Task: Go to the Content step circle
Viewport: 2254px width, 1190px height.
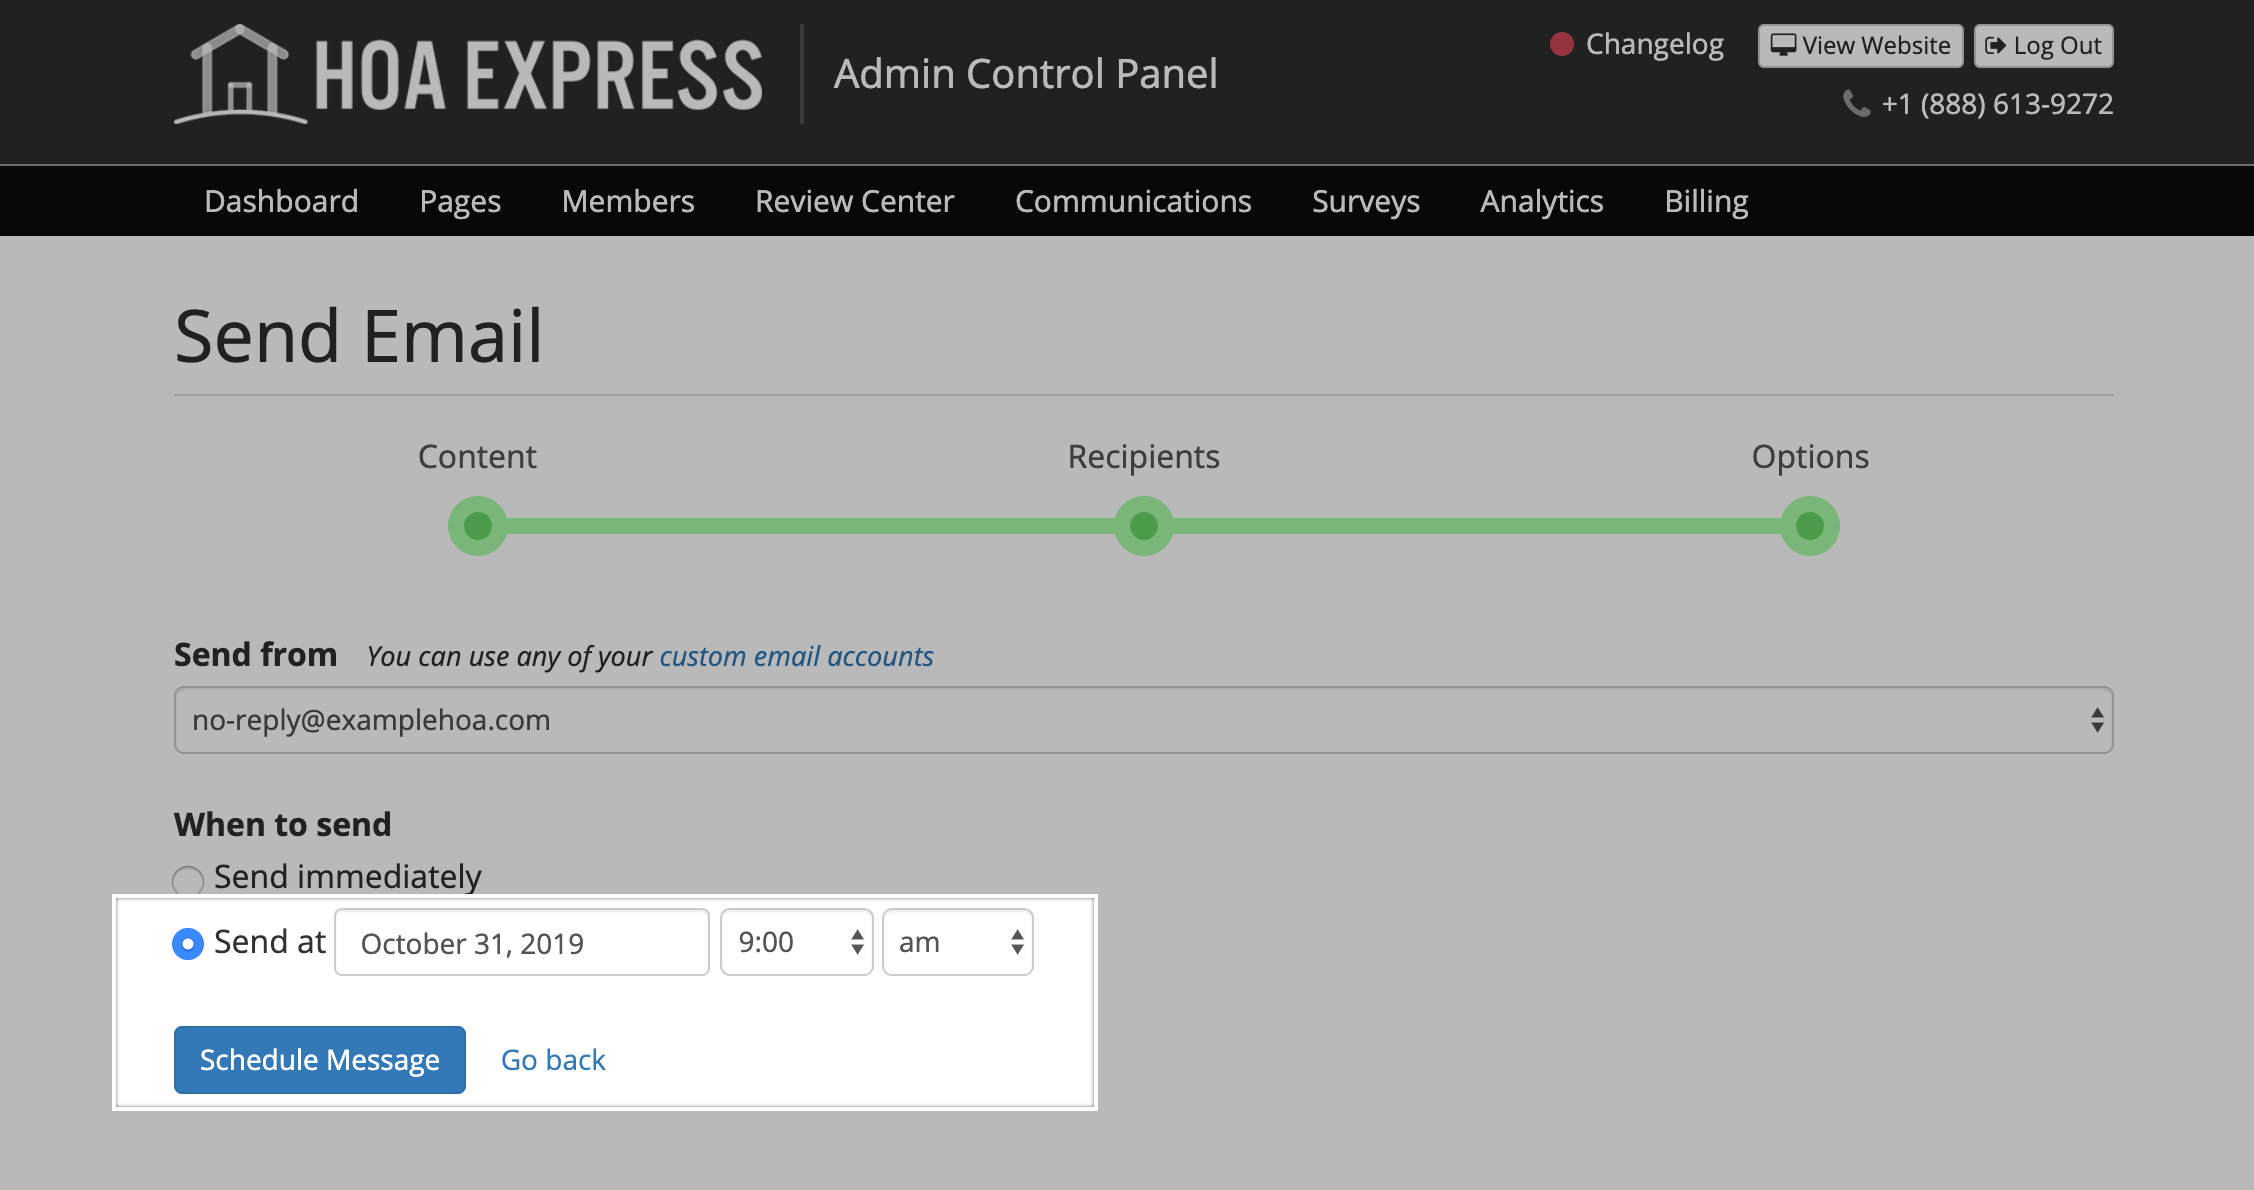Action: [478, 526]
